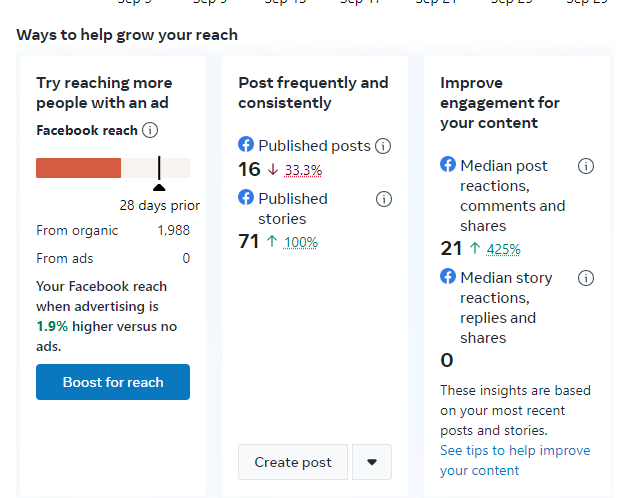Click Facebook logo beside Median post reactions

coord(448,165)
